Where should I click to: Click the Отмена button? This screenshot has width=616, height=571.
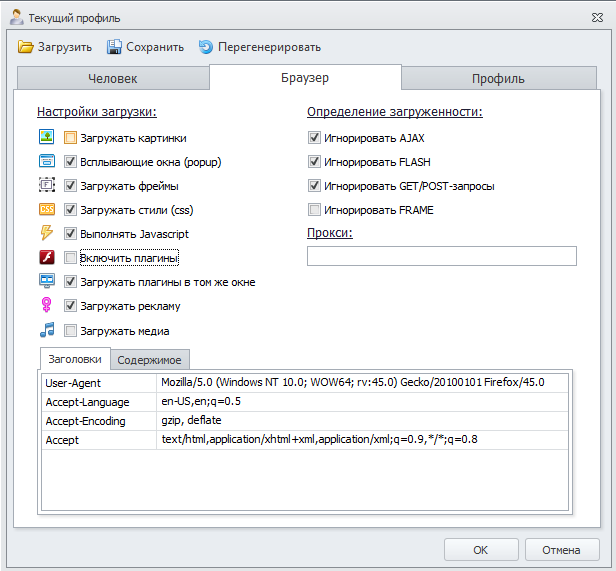tap(561, 550)
